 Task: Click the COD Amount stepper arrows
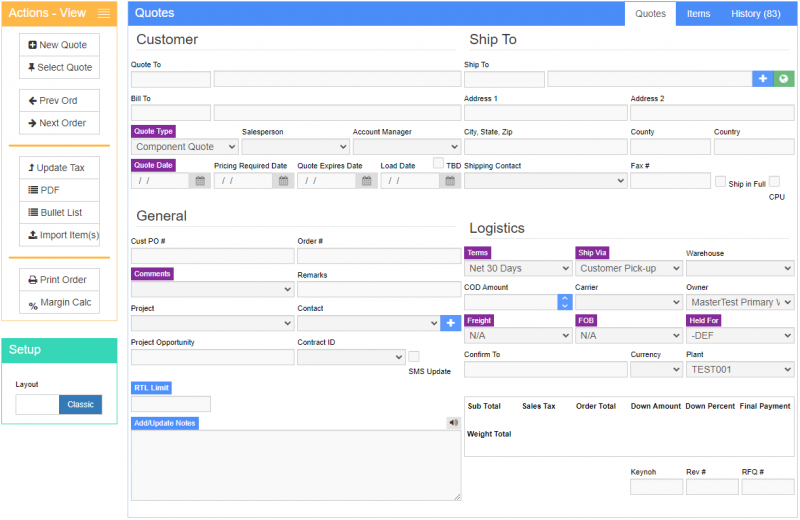(564, 302)
